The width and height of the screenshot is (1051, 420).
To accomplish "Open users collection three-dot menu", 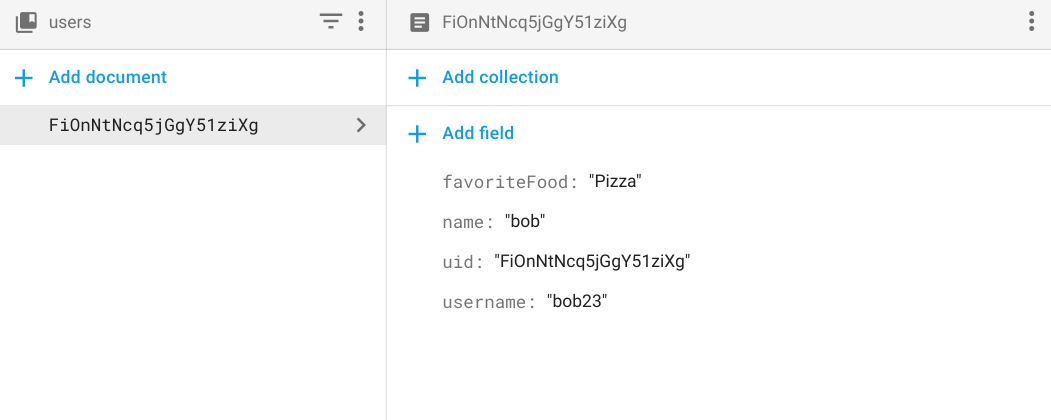I will pyautogui.click(x=361, y=22).
